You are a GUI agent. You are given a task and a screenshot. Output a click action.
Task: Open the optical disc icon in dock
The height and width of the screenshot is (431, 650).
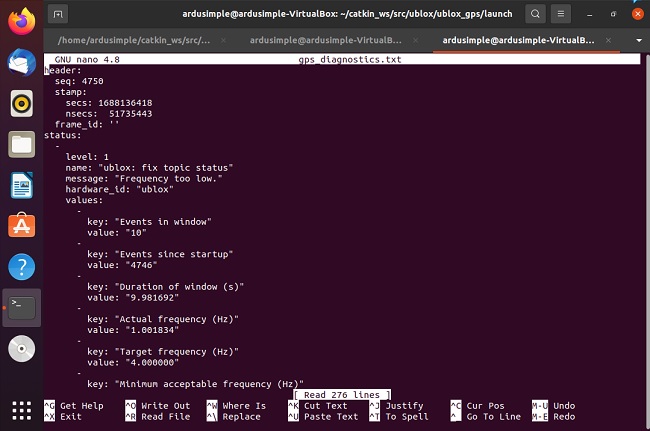pyautogui.click(x=21, y=348)
